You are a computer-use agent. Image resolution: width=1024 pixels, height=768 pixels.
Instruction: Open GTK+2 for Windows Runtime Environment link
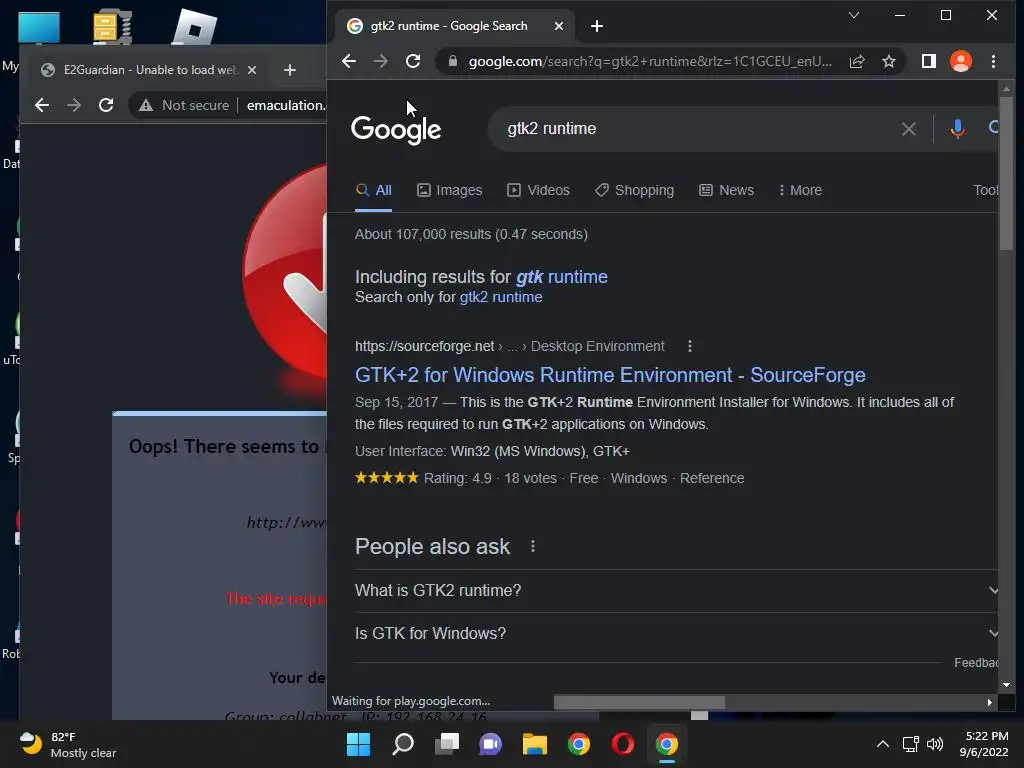coord(610,375)
